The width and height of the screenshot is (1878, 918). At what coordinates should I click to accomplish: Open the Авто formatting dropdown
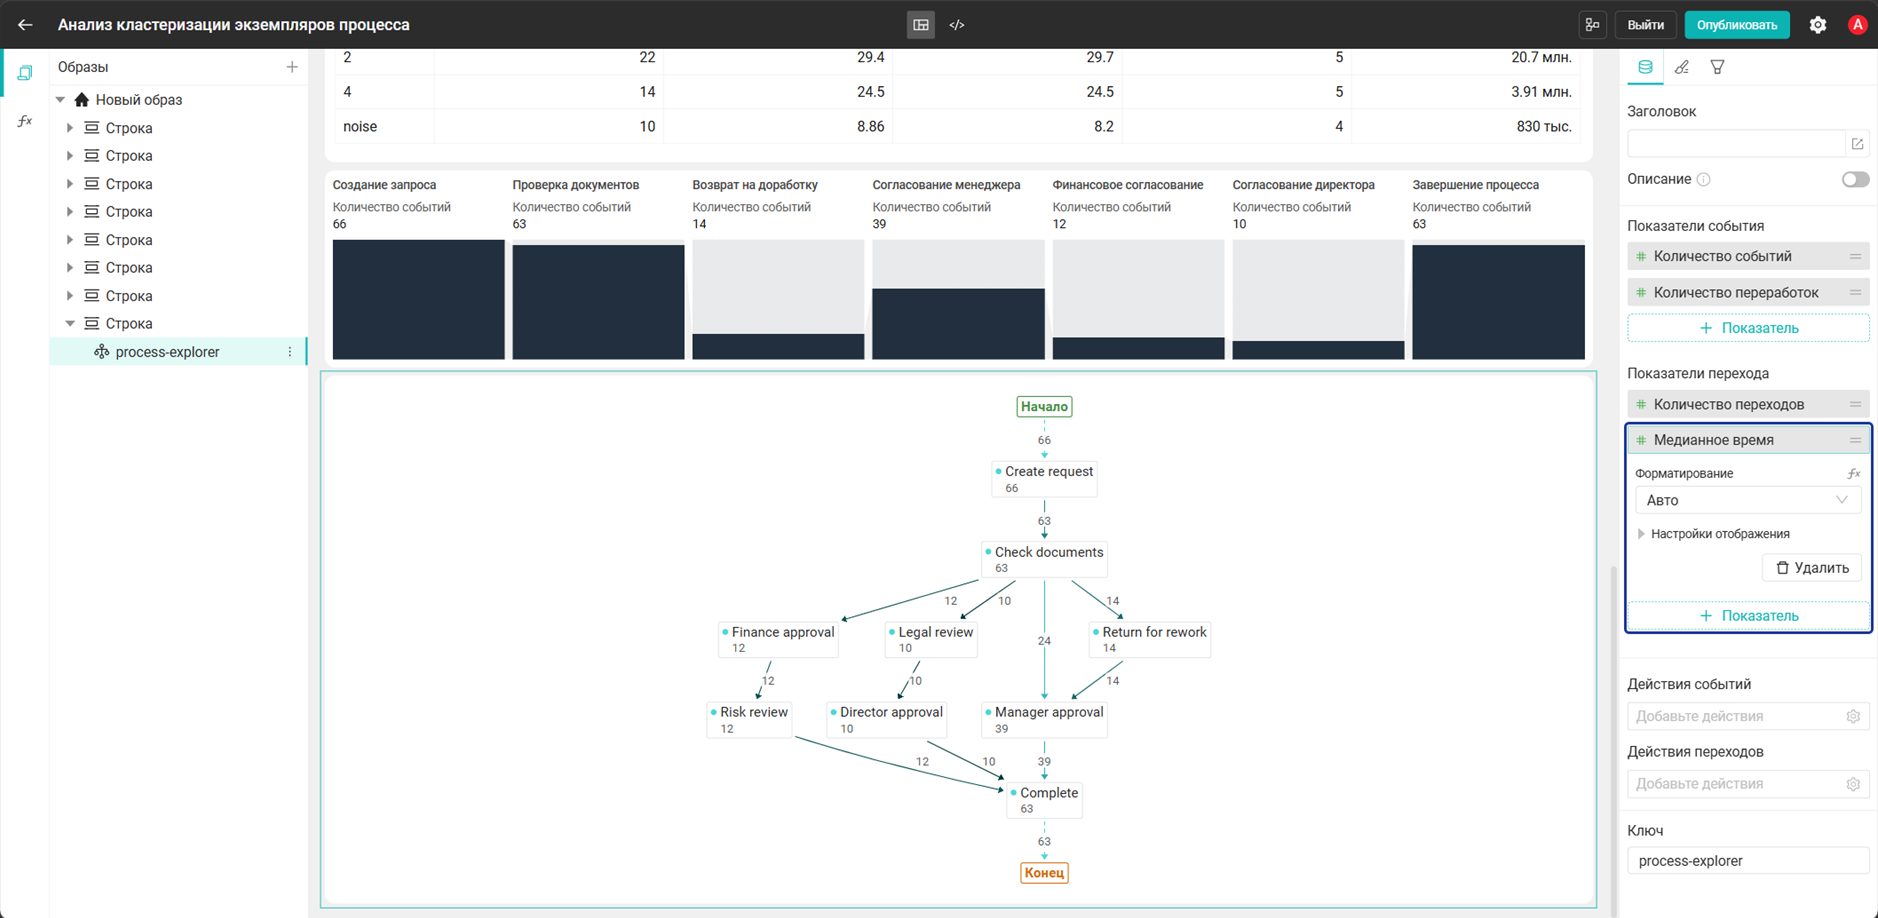pos(1747,500)
